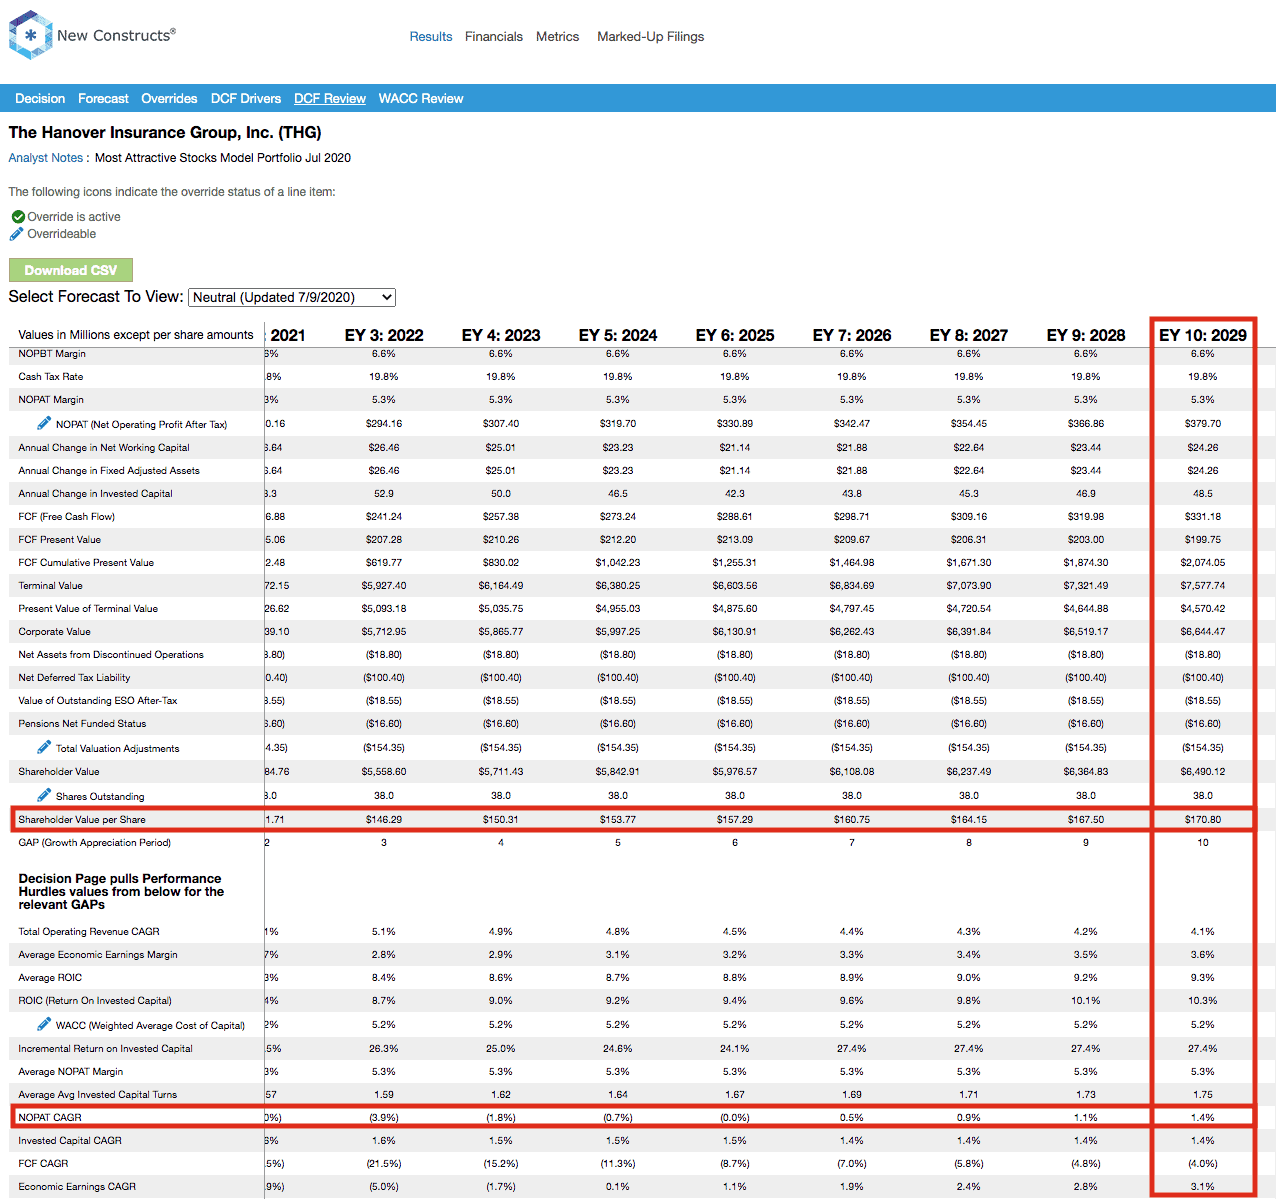
Task: Click the $6,644.47 corporate value cell
Action: click(1203, 631)
